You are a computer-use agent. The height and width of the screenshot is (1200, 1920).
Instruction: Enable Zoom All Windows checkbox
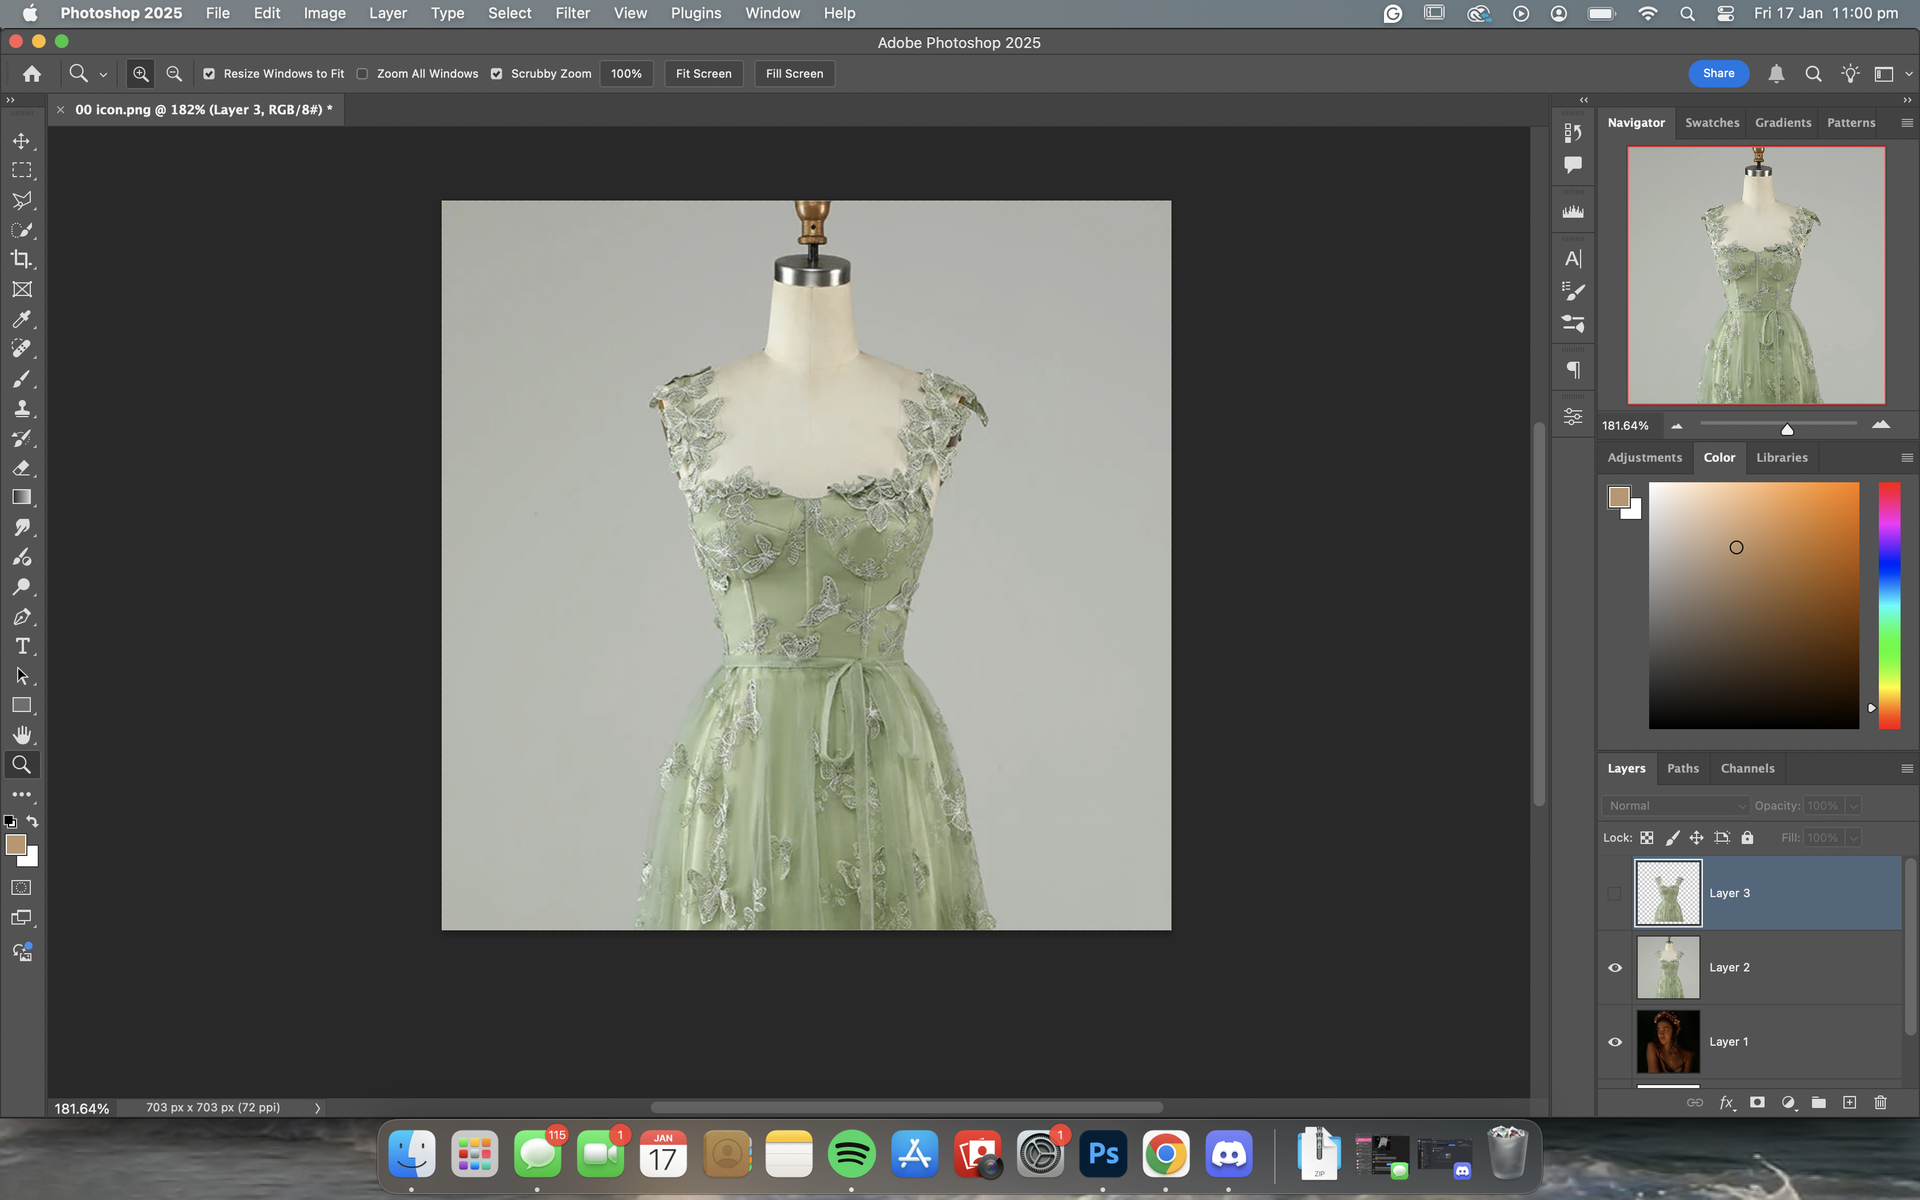[x=363, y=74]
